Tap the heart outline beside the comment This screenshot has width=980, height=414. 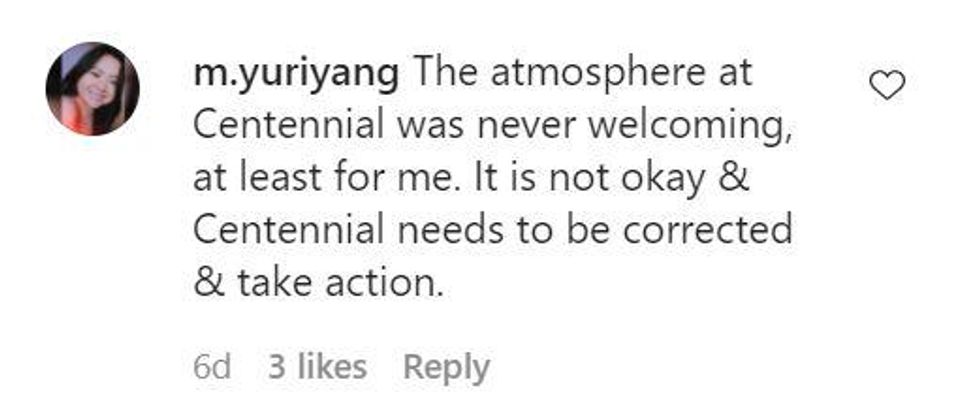coord(887,86)
